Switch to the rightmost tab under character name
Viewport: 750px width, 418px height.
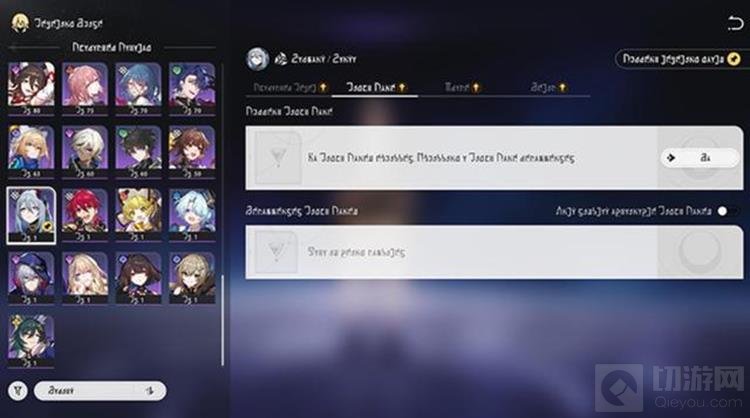tap(548, 88)
